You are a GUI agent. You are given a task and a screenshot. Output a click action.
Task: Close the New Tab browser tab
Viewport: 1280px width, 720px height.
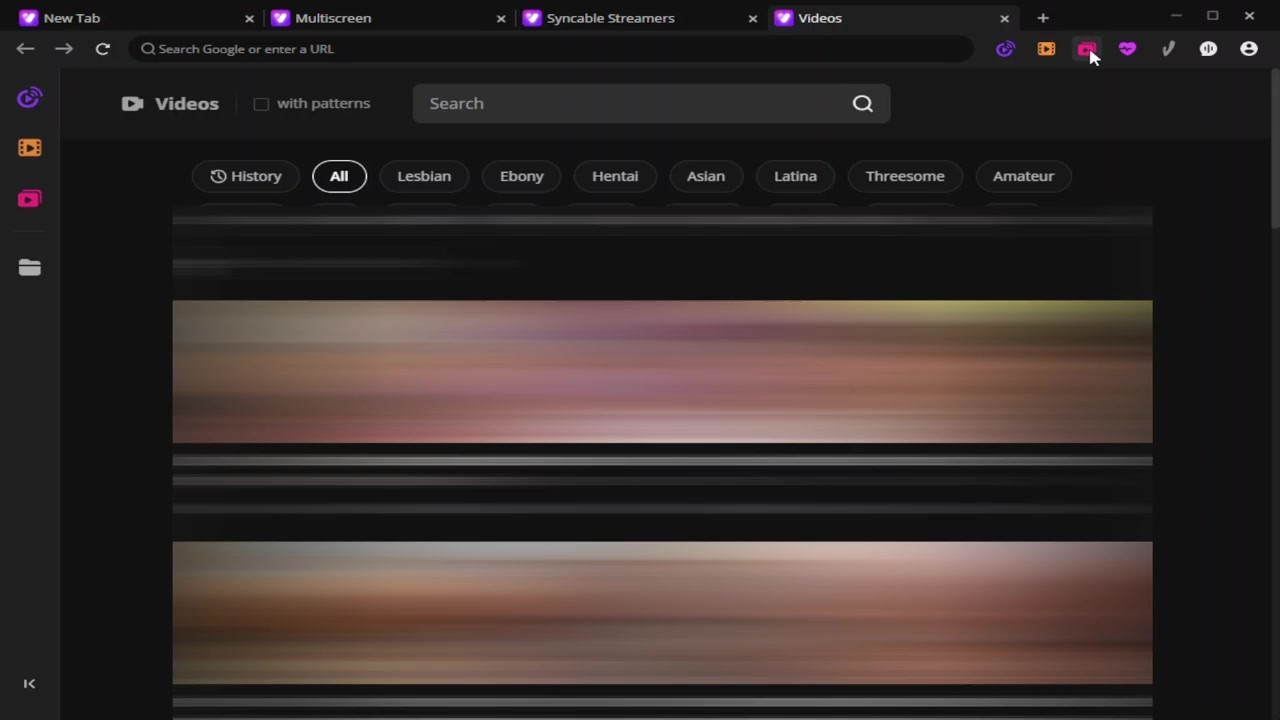(249, 18)
